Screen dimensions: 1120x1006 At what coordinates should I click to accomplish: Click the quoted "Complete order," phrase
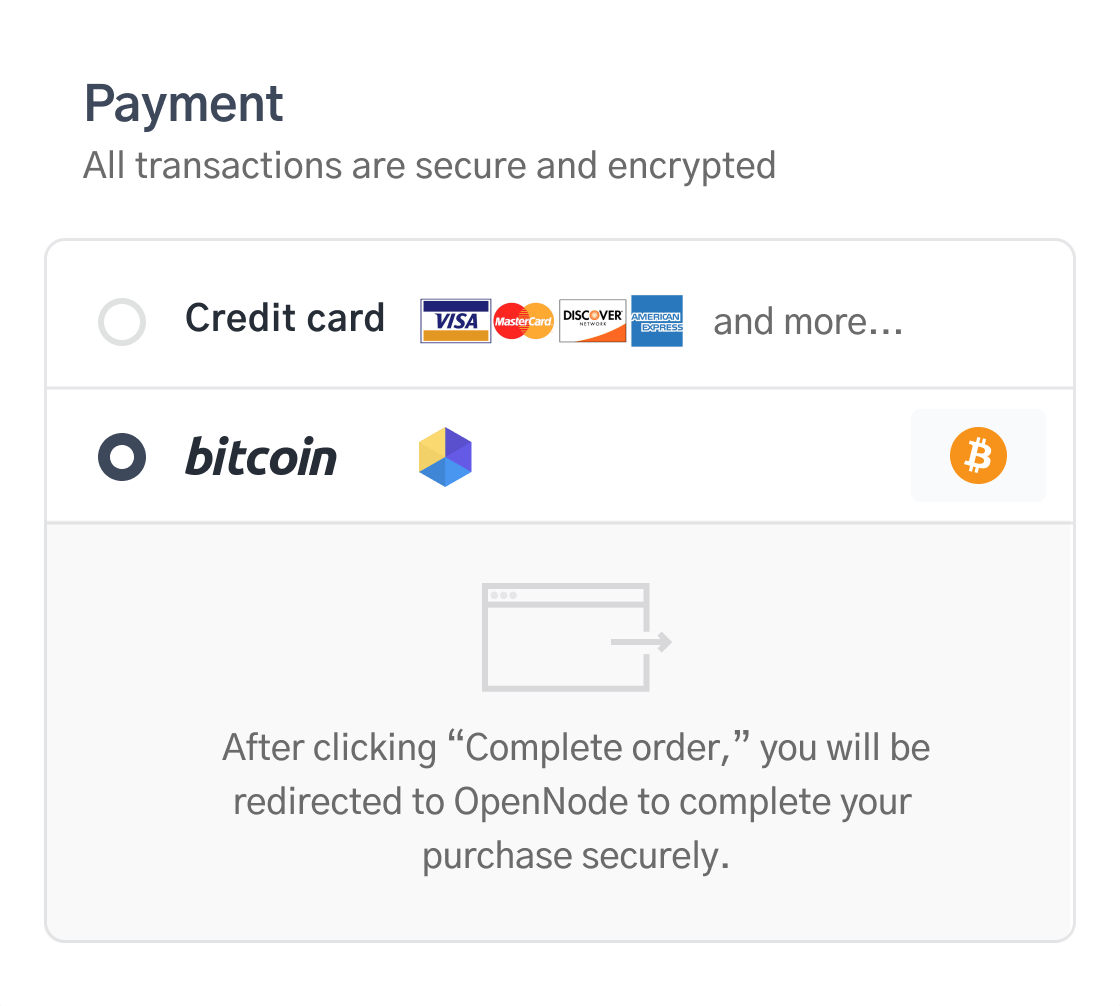point(597,748)
